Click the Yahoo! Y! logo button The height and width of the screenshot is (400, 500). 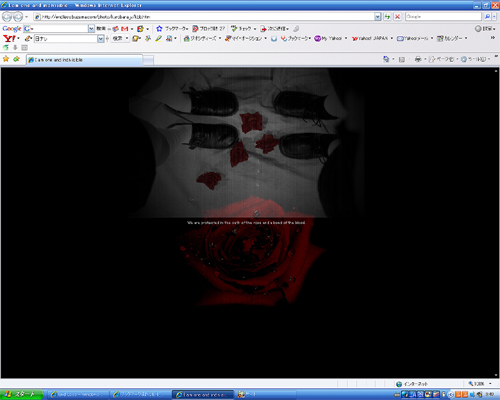coord(9,38)
